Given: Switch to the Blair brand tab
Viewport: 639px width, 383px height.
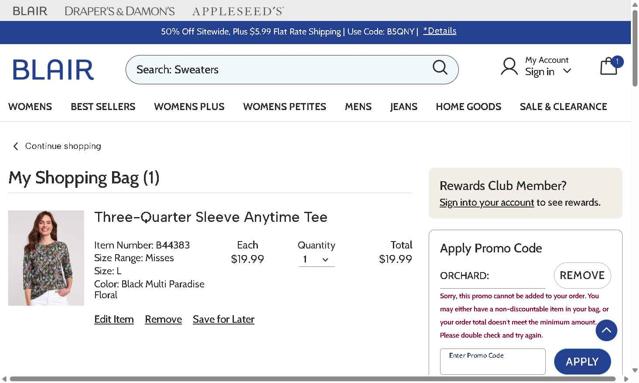Looking at the screenshot, I should coord(30,11).
